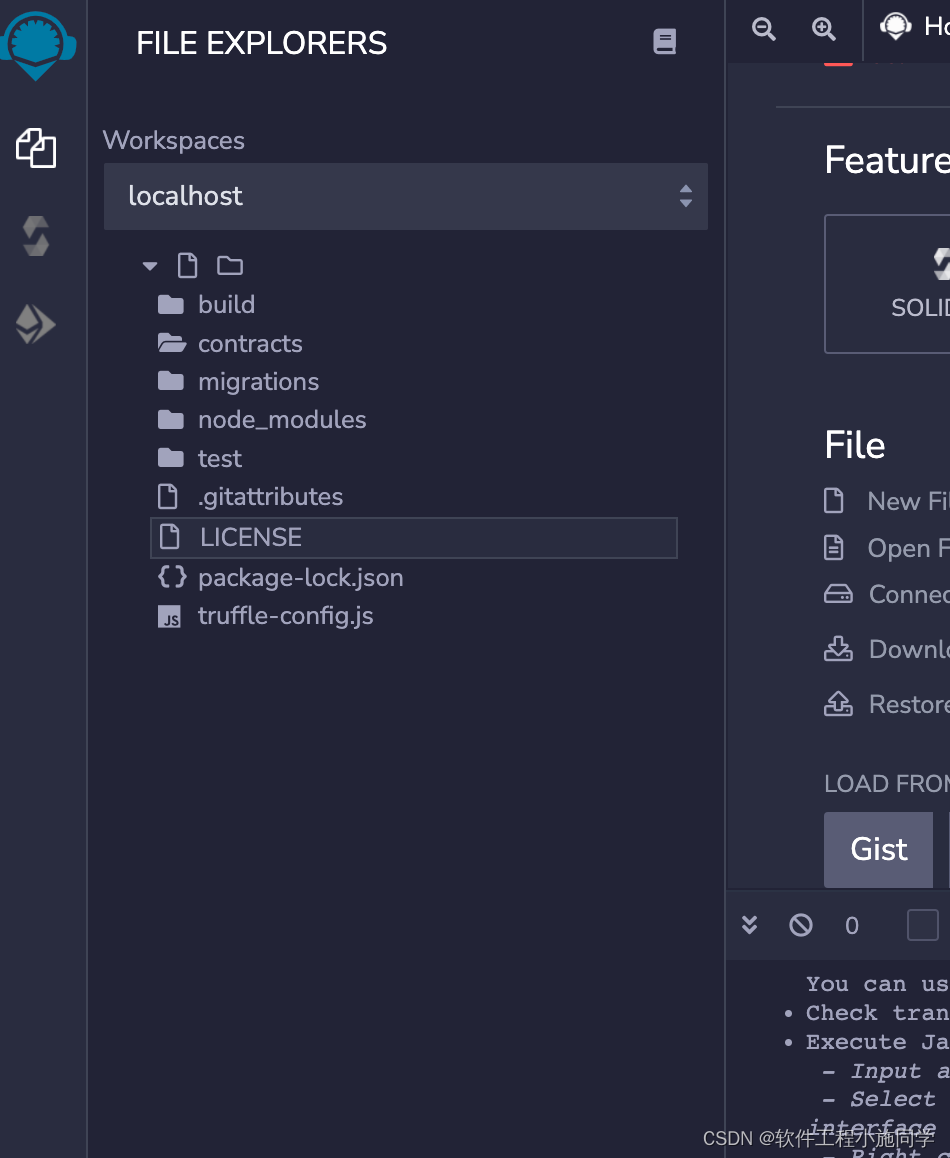Open the Deploy & run transactions icon
950x1158 pixels.
coord(35,324)
